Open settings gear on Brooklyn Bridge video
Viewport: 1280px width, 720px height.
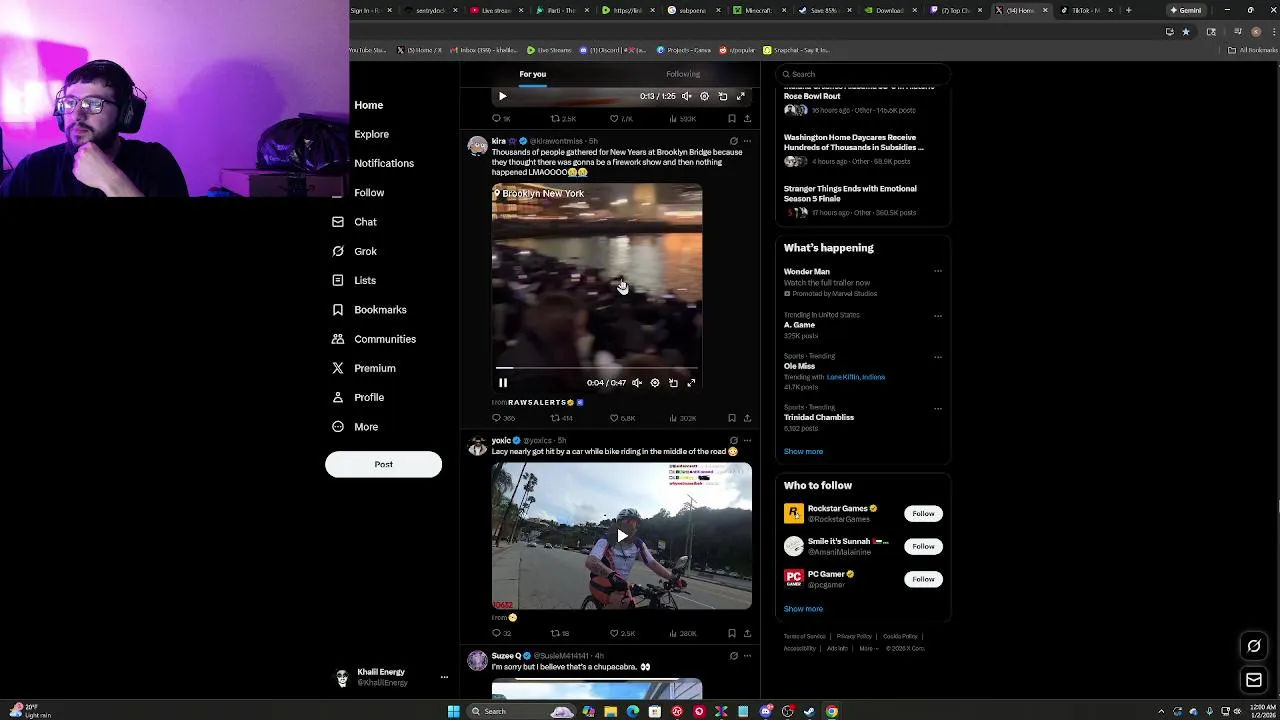[655, 382]
